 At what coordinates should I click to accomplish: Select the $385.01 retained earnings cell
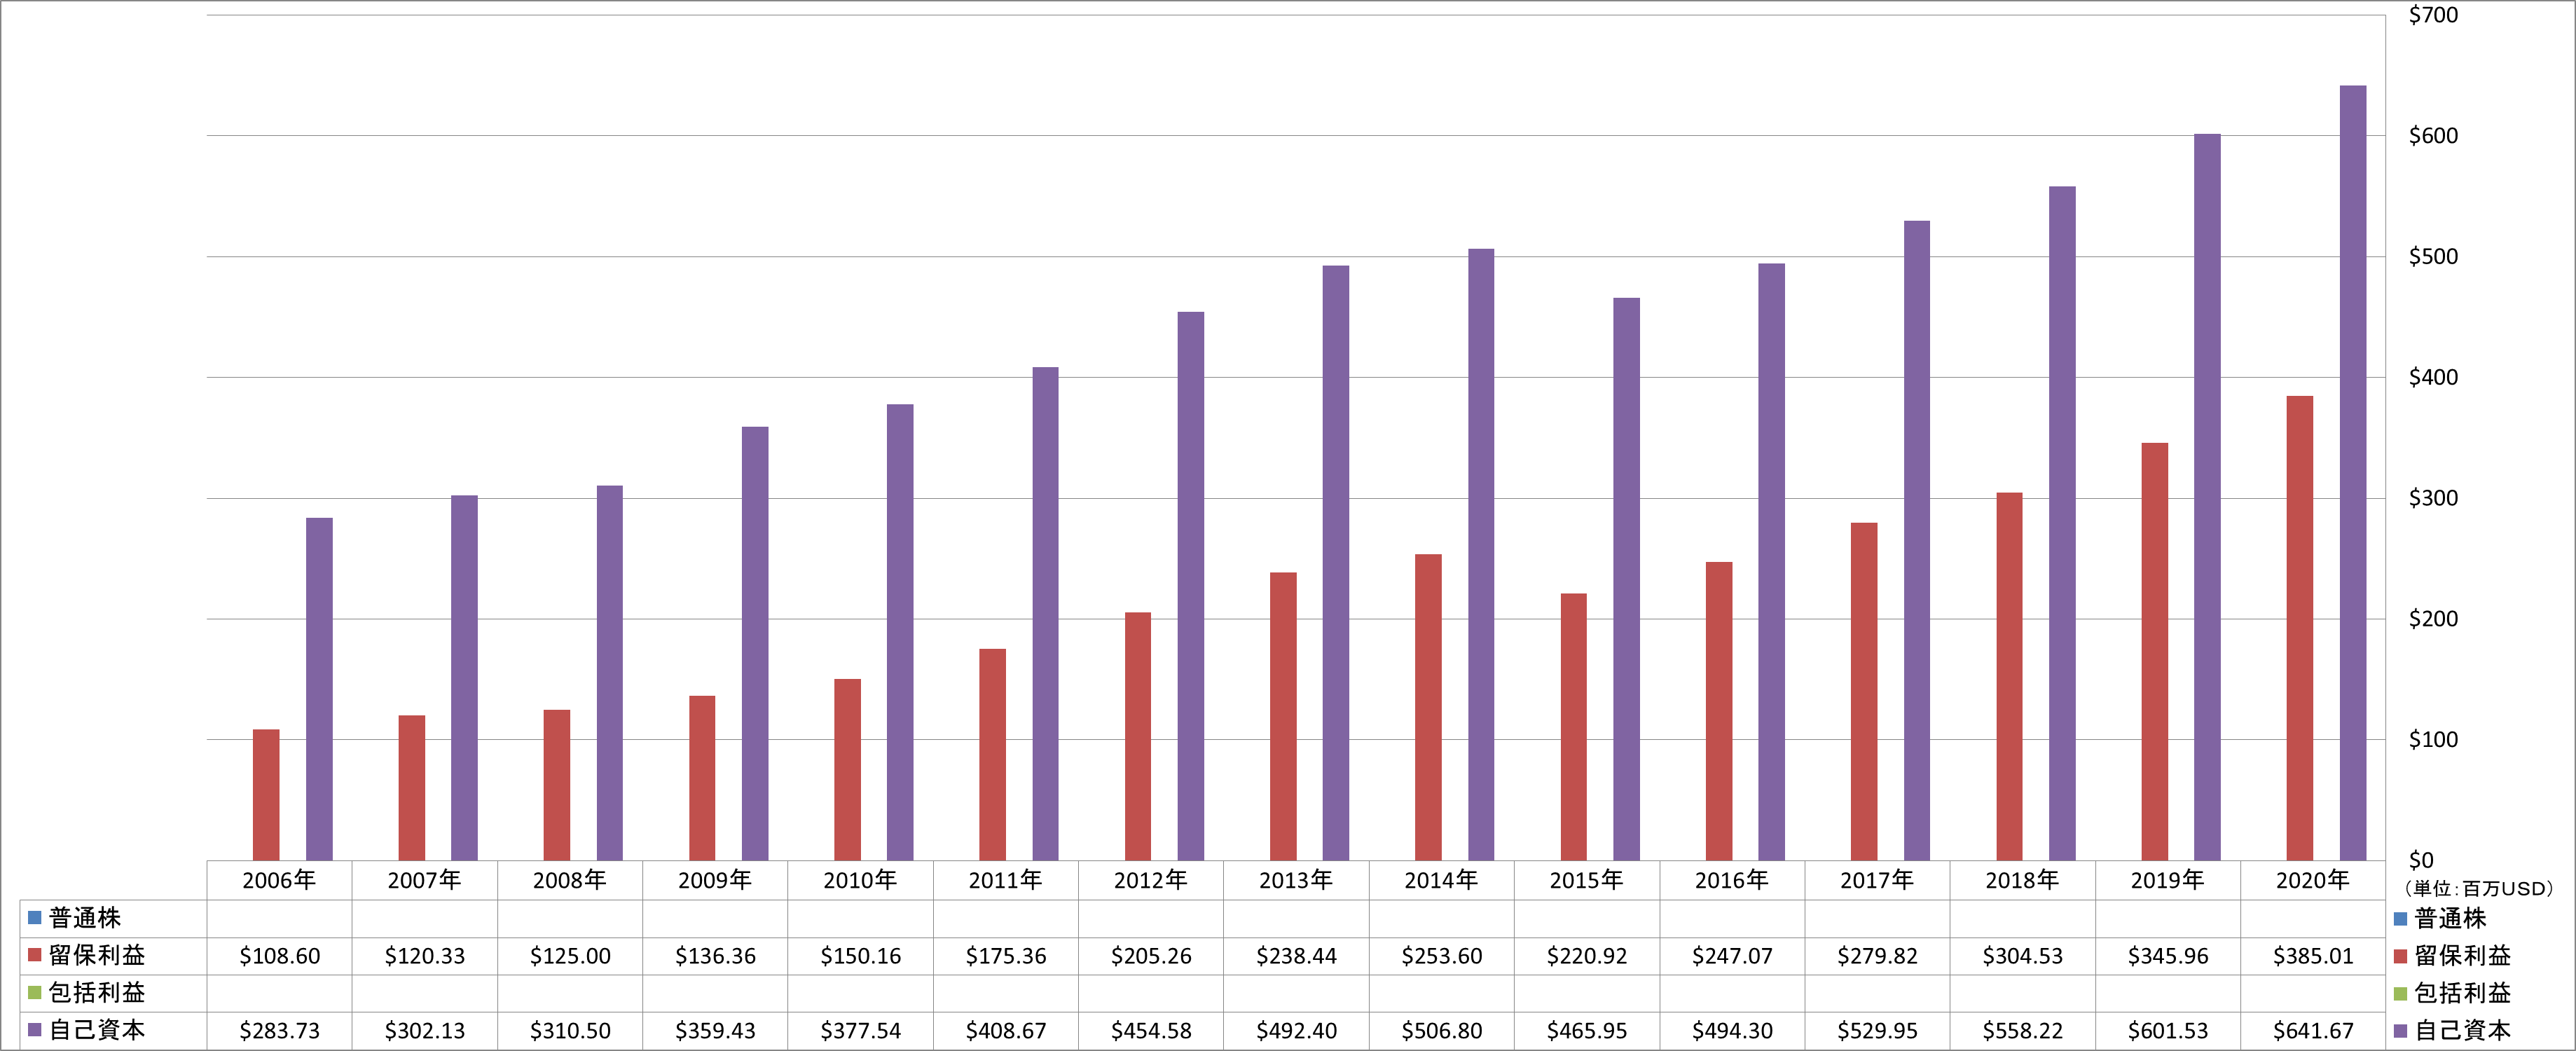click(2313, 956)
